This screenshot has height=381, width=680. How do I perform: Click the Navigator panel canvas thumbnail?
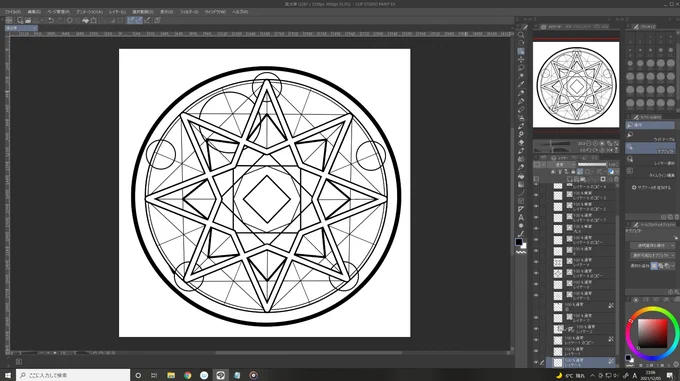click(576, 85)
